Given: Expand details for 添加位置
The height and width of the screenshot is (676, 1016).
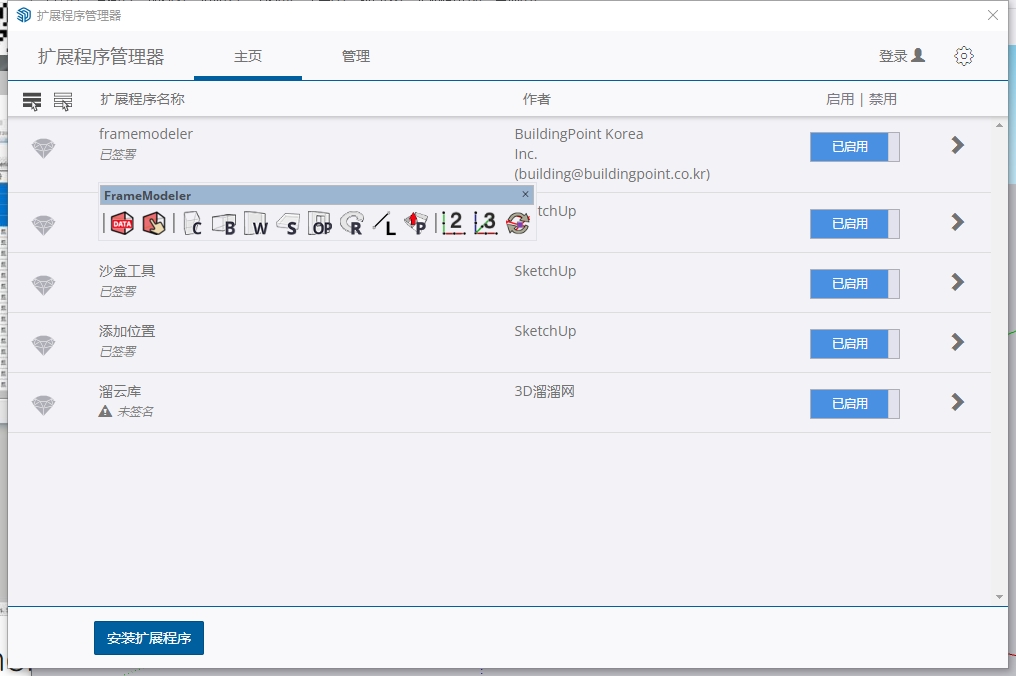Looking at the screenshot, I should click(958, 342).
